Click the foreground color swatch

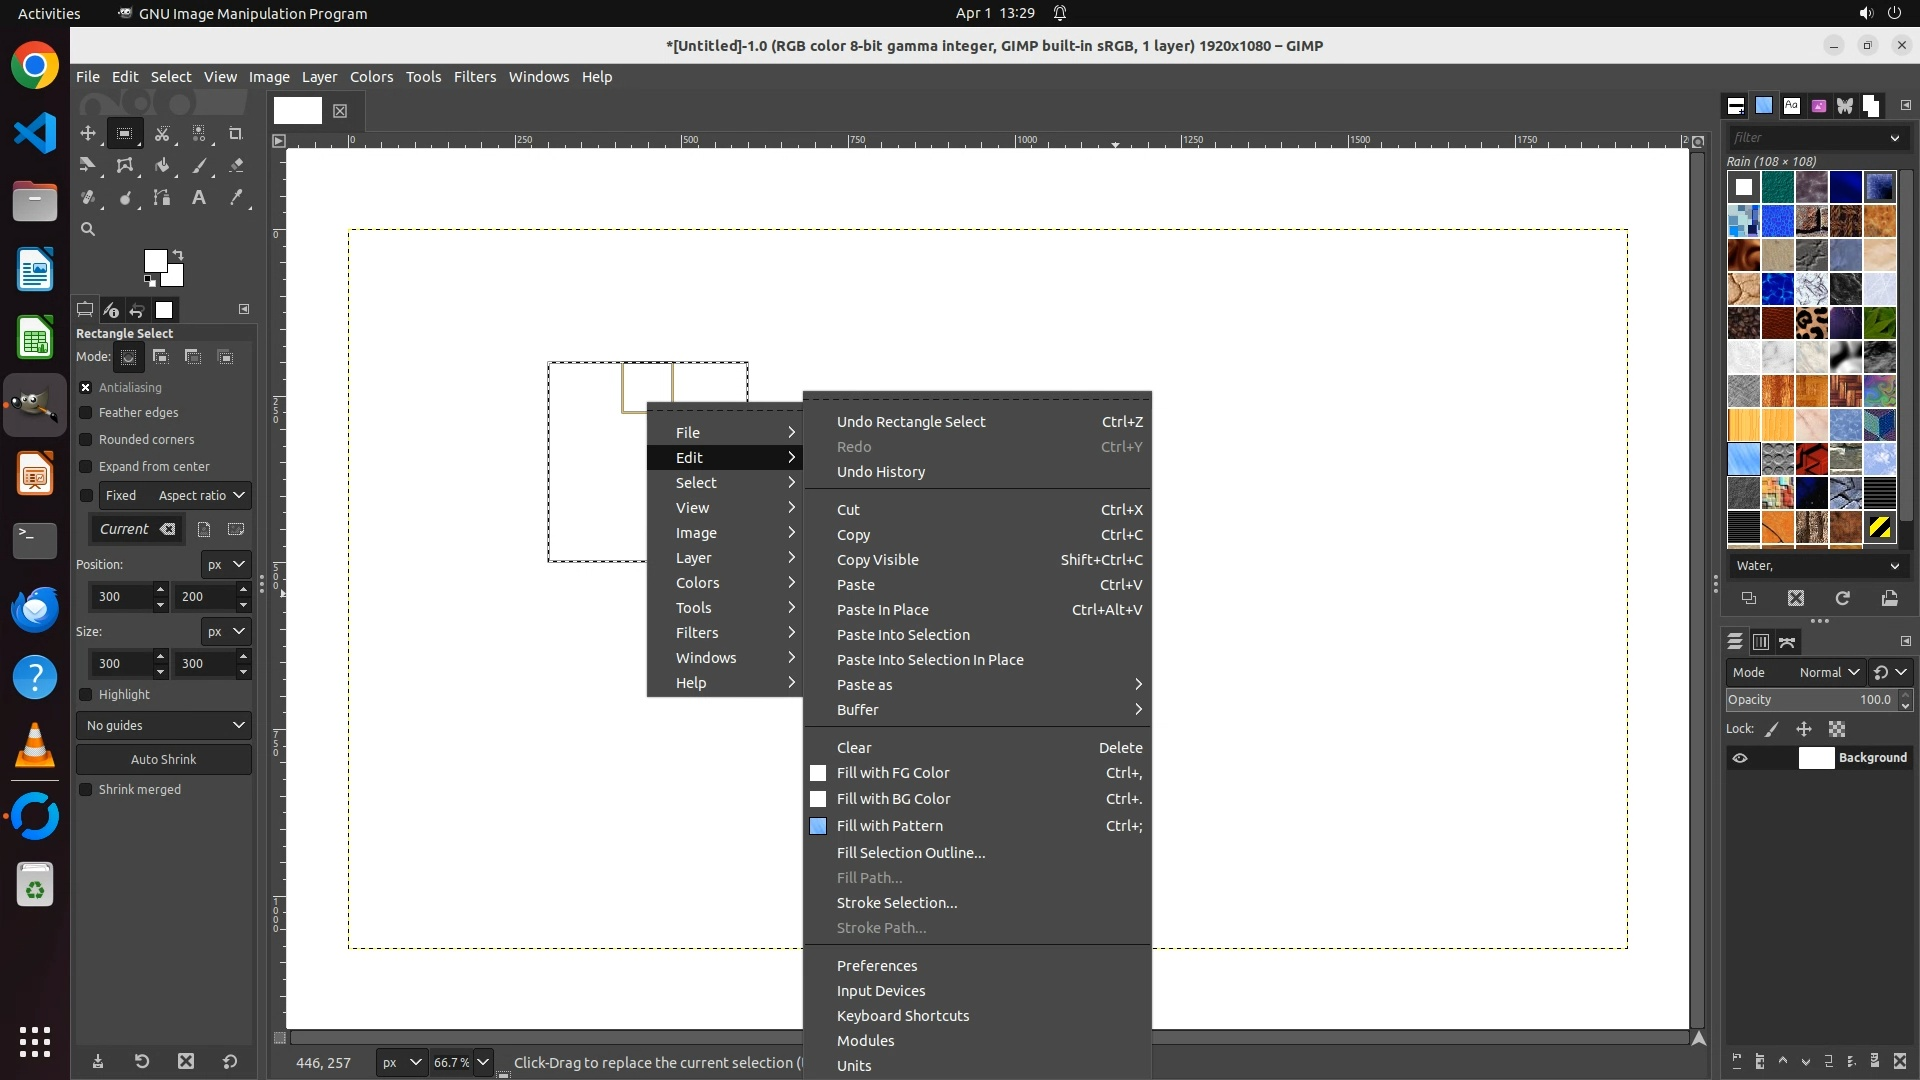pyautogui.click(x=155, y=261)
